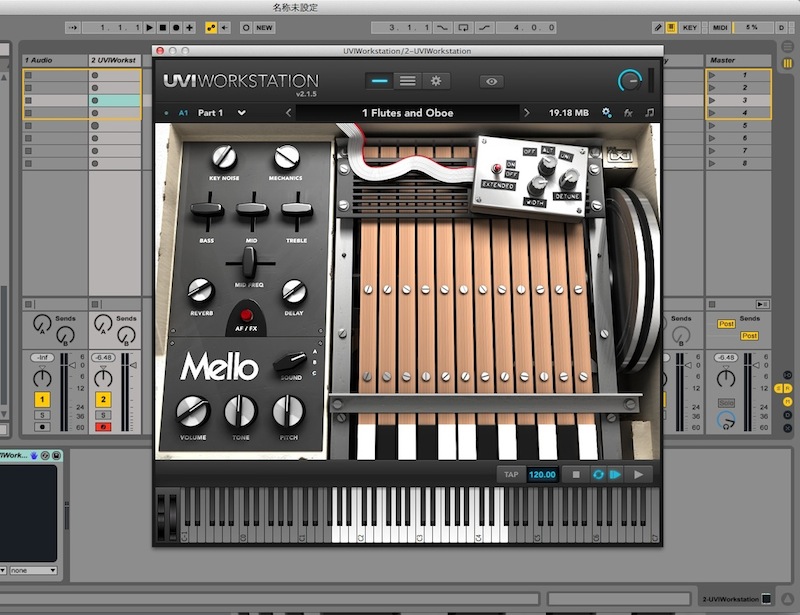
Task: Toggle the Loop switch in transport bar
Action: coord(463,28)
